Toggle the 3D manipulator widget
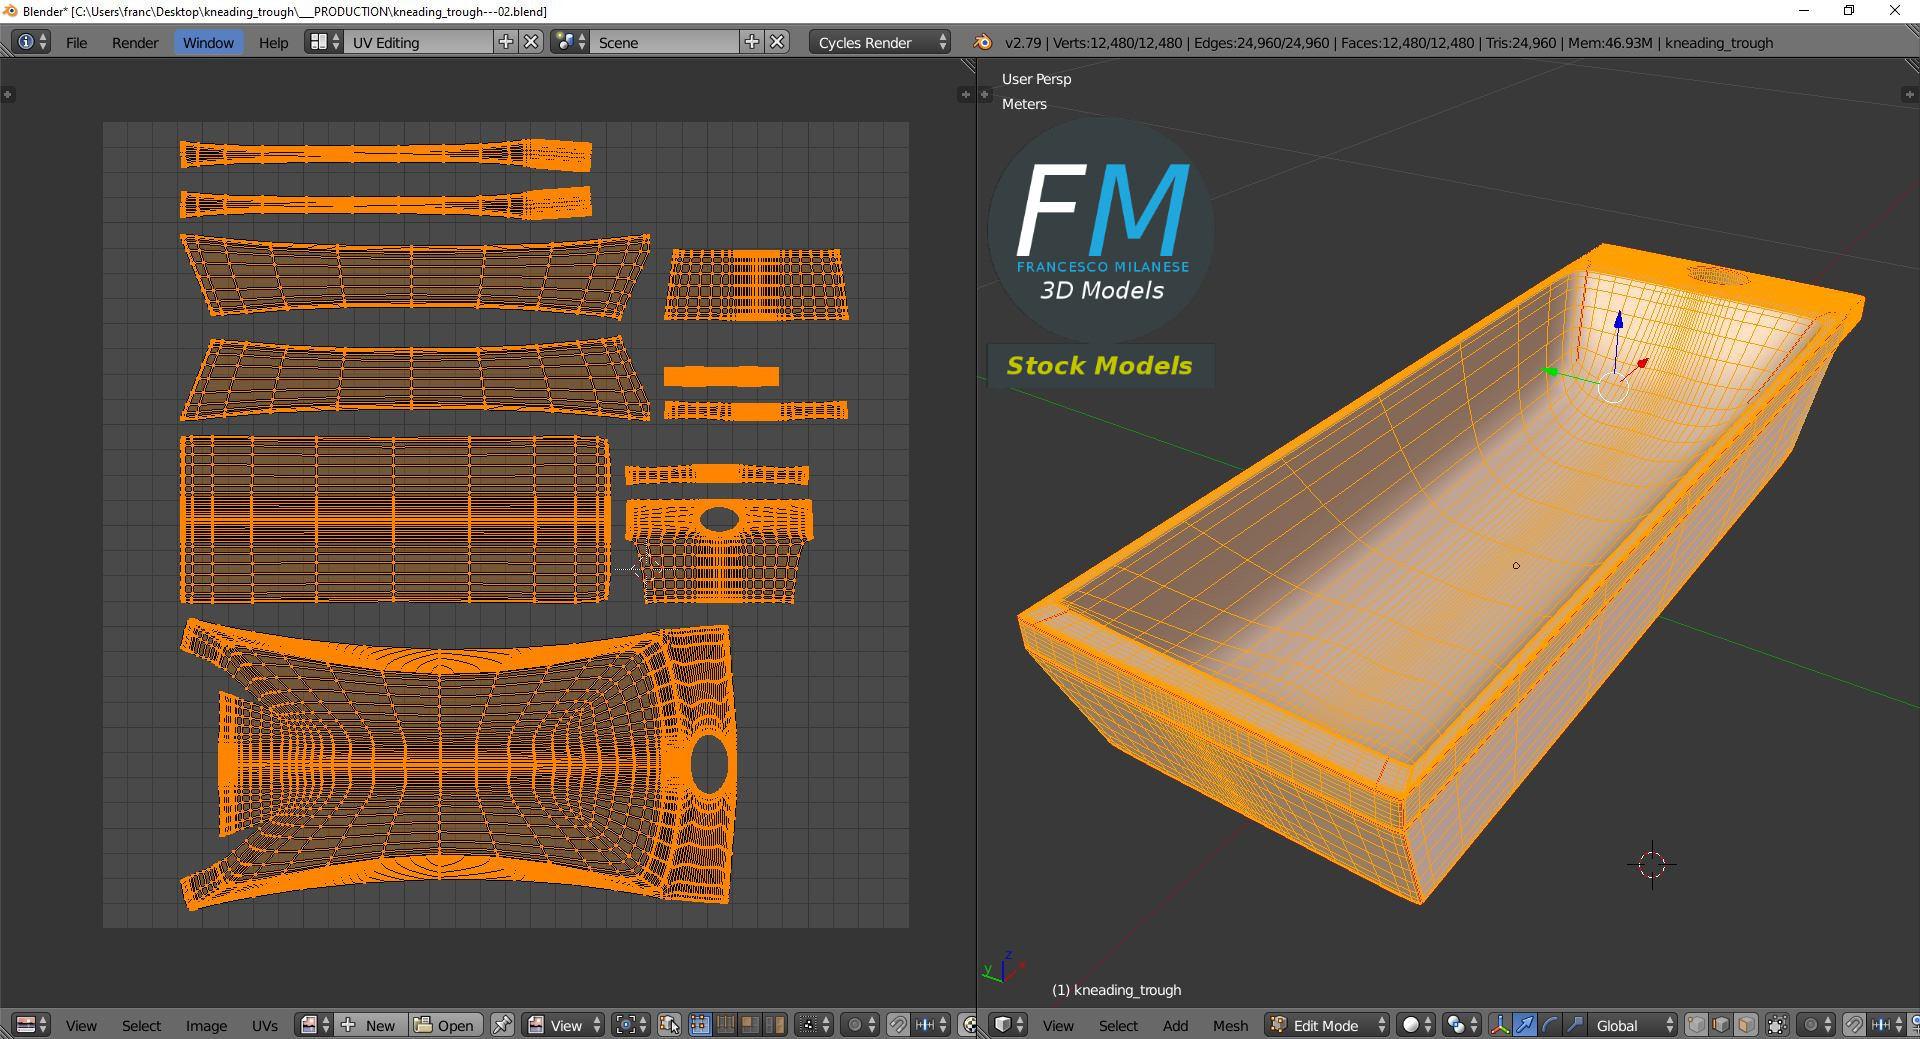Viewport: 1920px width, 1039px height. tap(1499, 1025)
